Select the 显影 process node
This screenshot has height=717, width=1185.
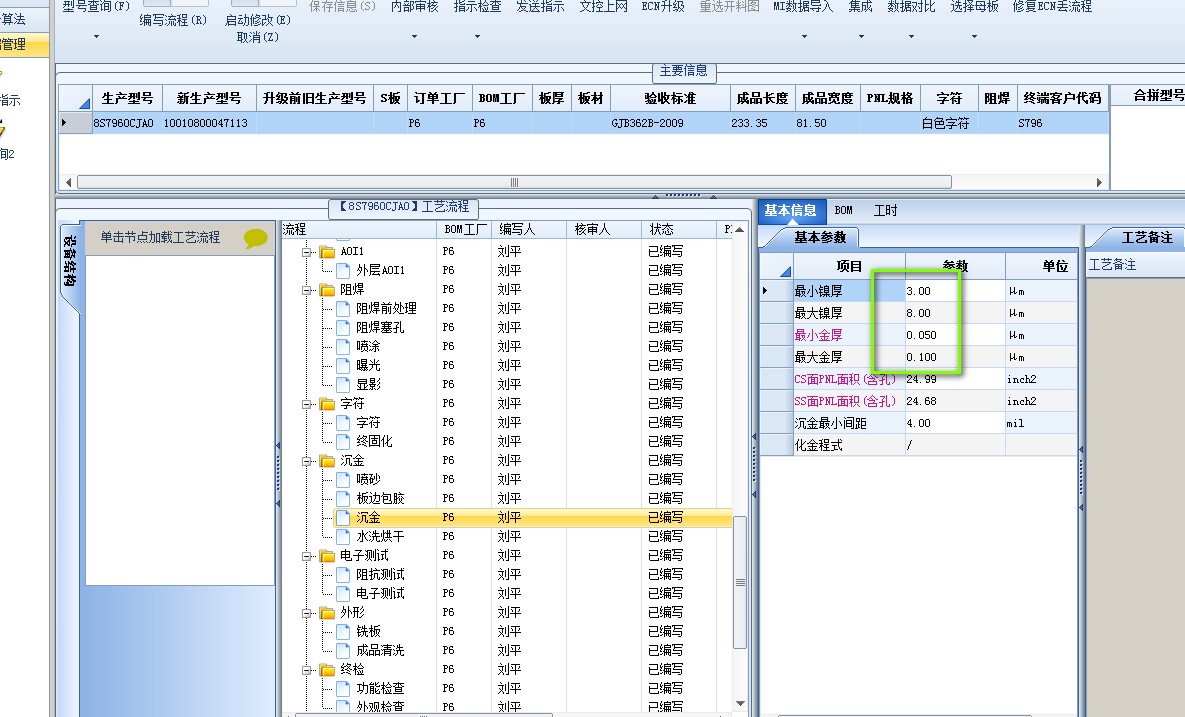click(x=368, y=384)
